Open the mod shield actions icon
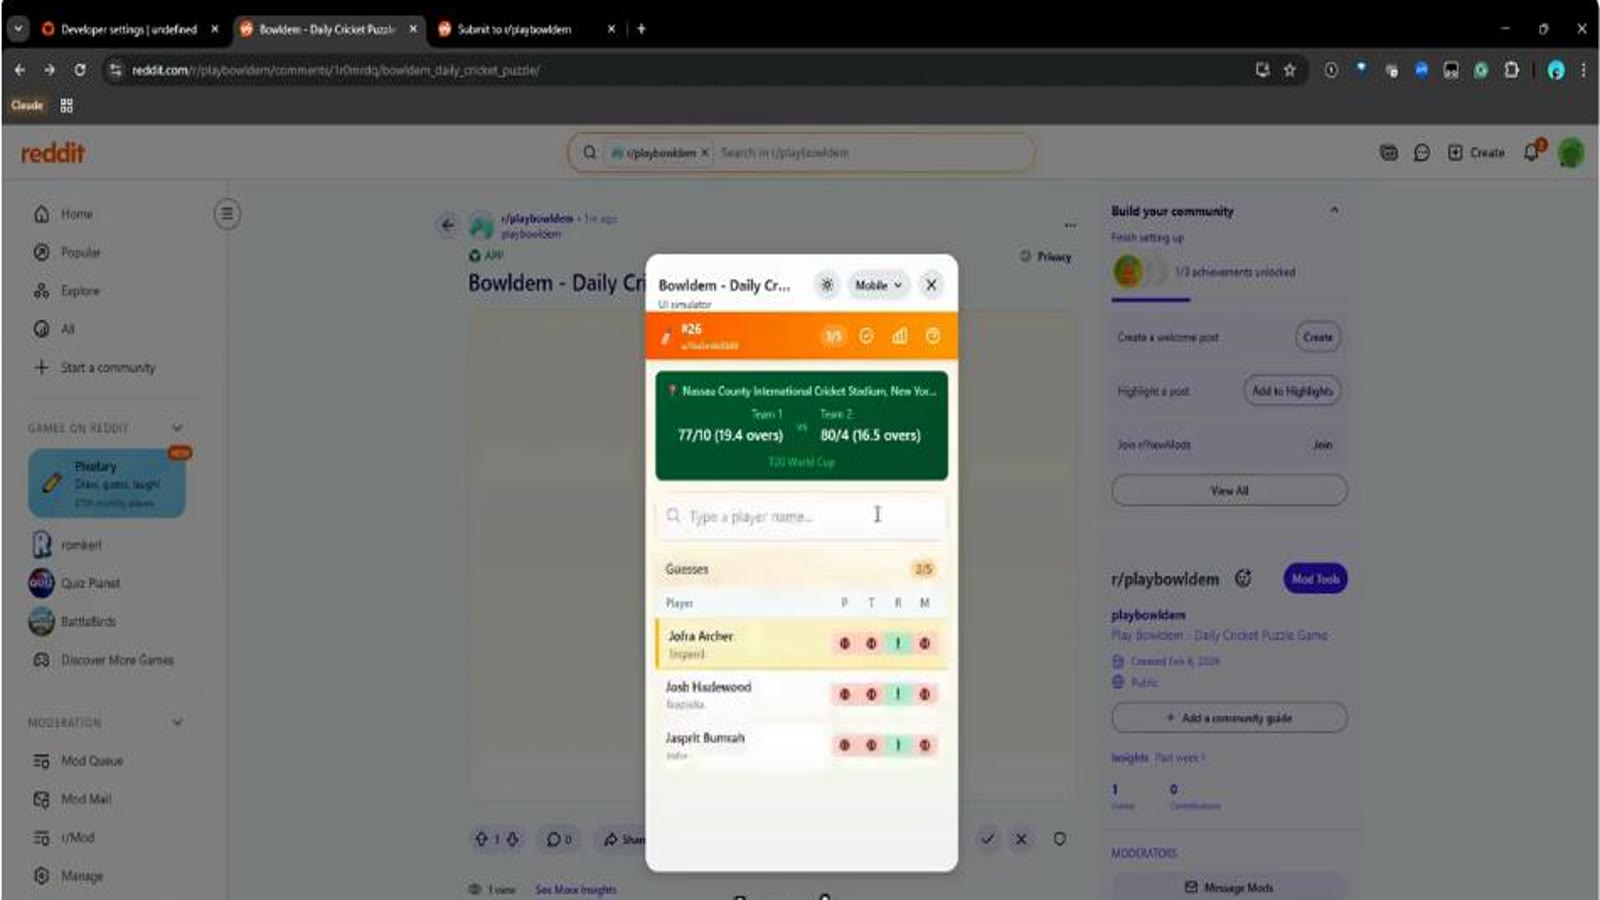1600x900 pixels. tap(1059, 839)
